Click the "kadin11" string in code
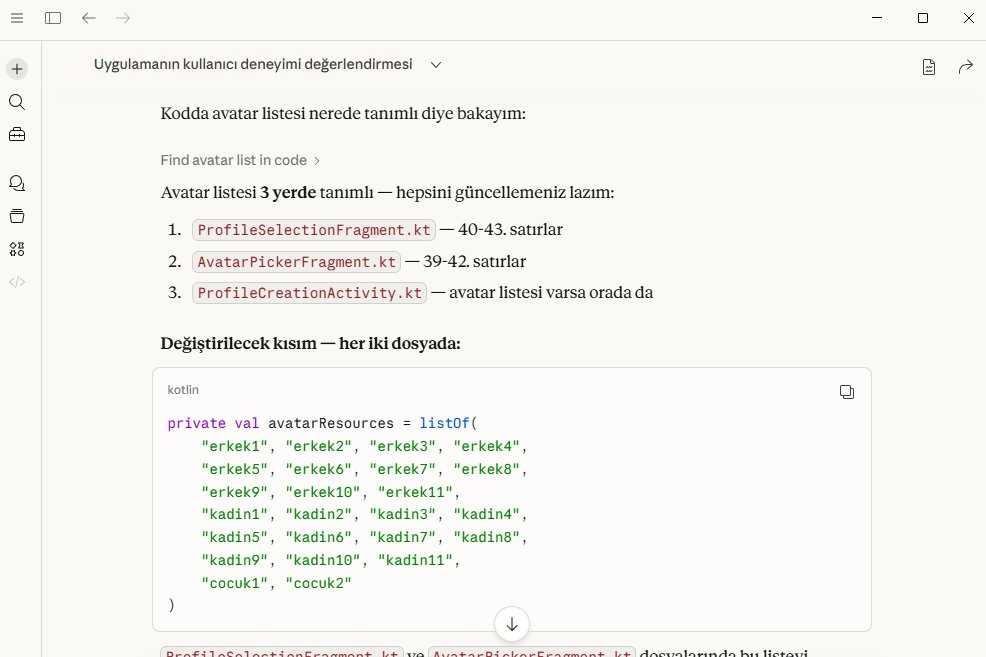Viewport: 986px width, 657px height. [x=415, y=560]
